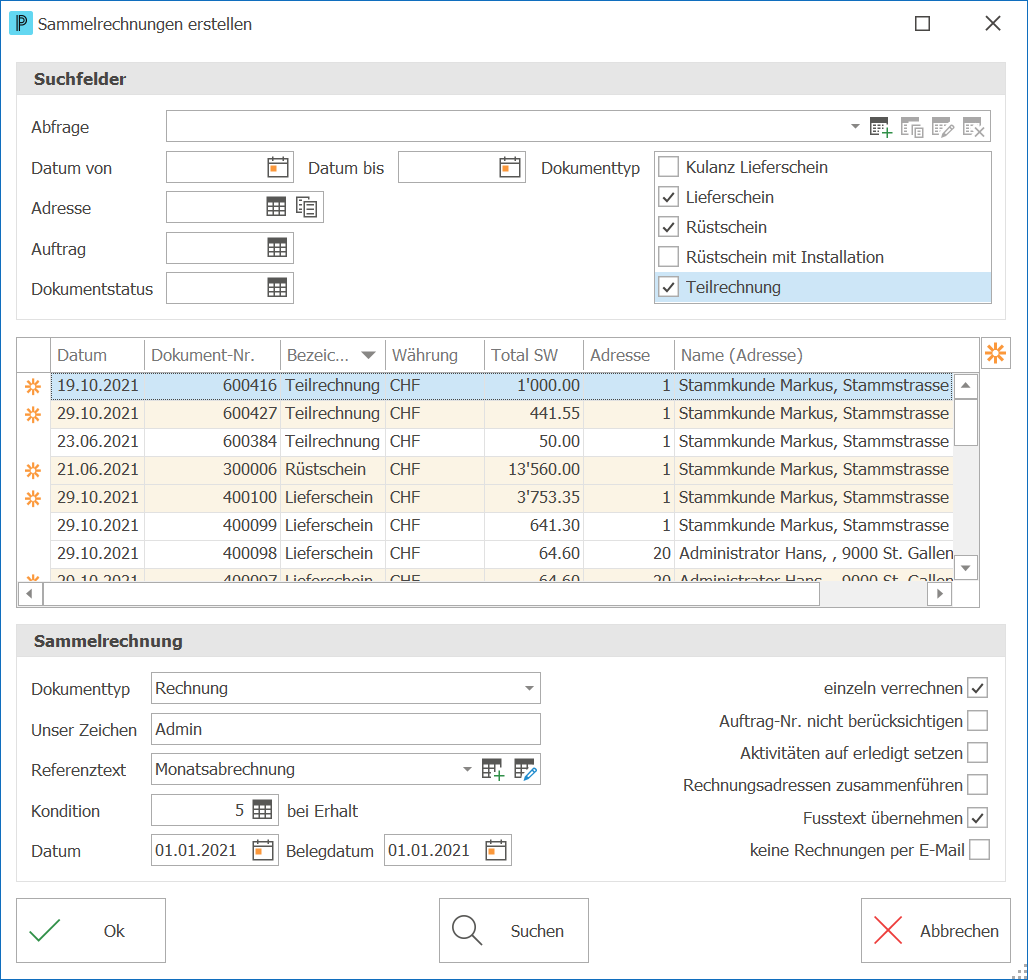Enable Aktivitäten auf erledigt setzen
Screen dimensions: 1028x980
[x=978, y=753]
